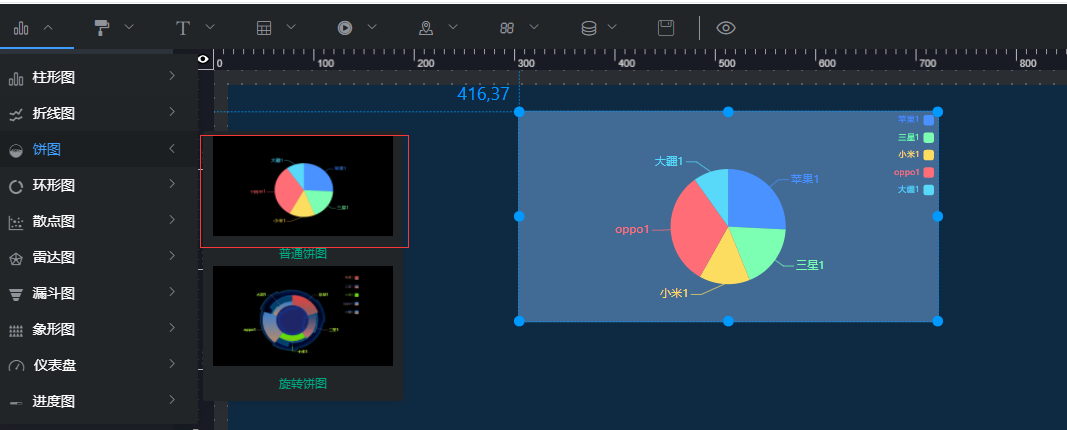Click the 折线图 line chart icon
1067x430 pixels.
pos(16,115)
